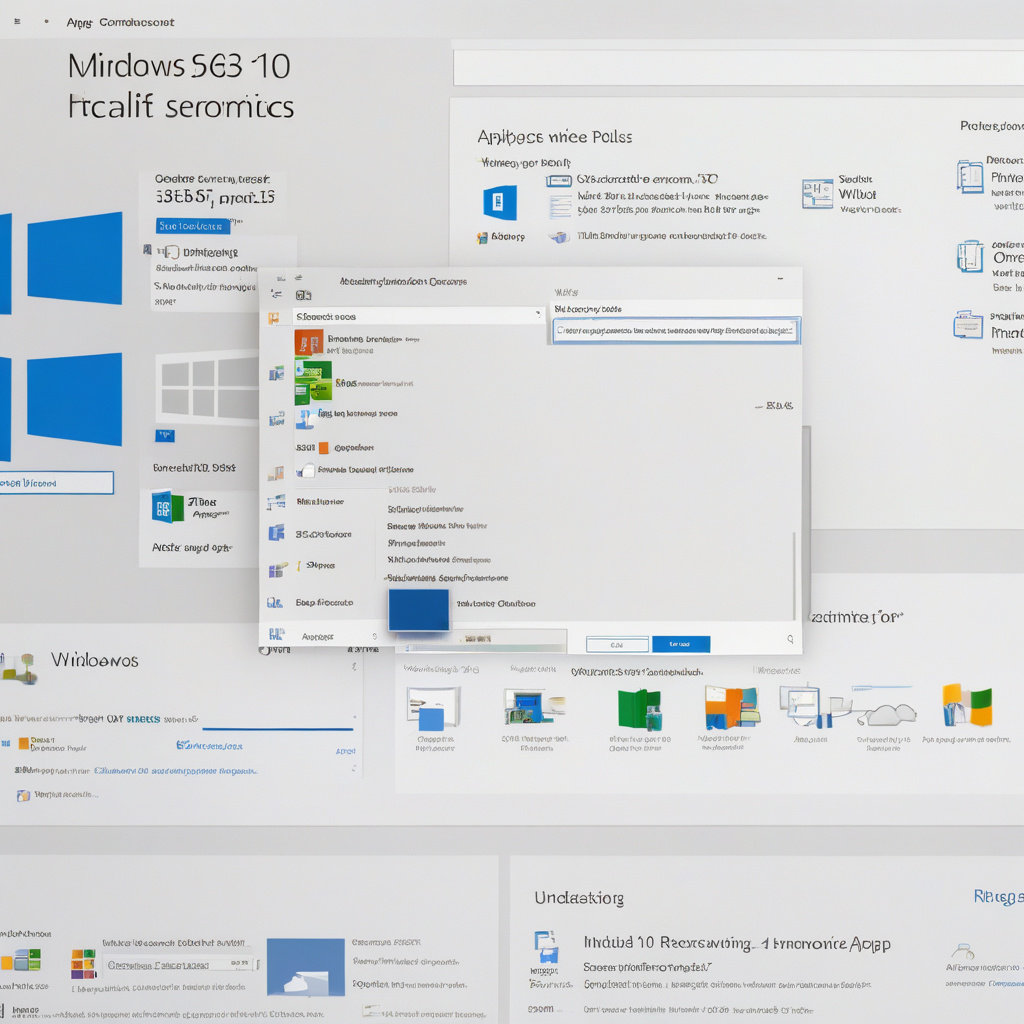Click the blue button under the 53EB5T heading
The image size is (1024, 1024).
click(x=193, y=225)
